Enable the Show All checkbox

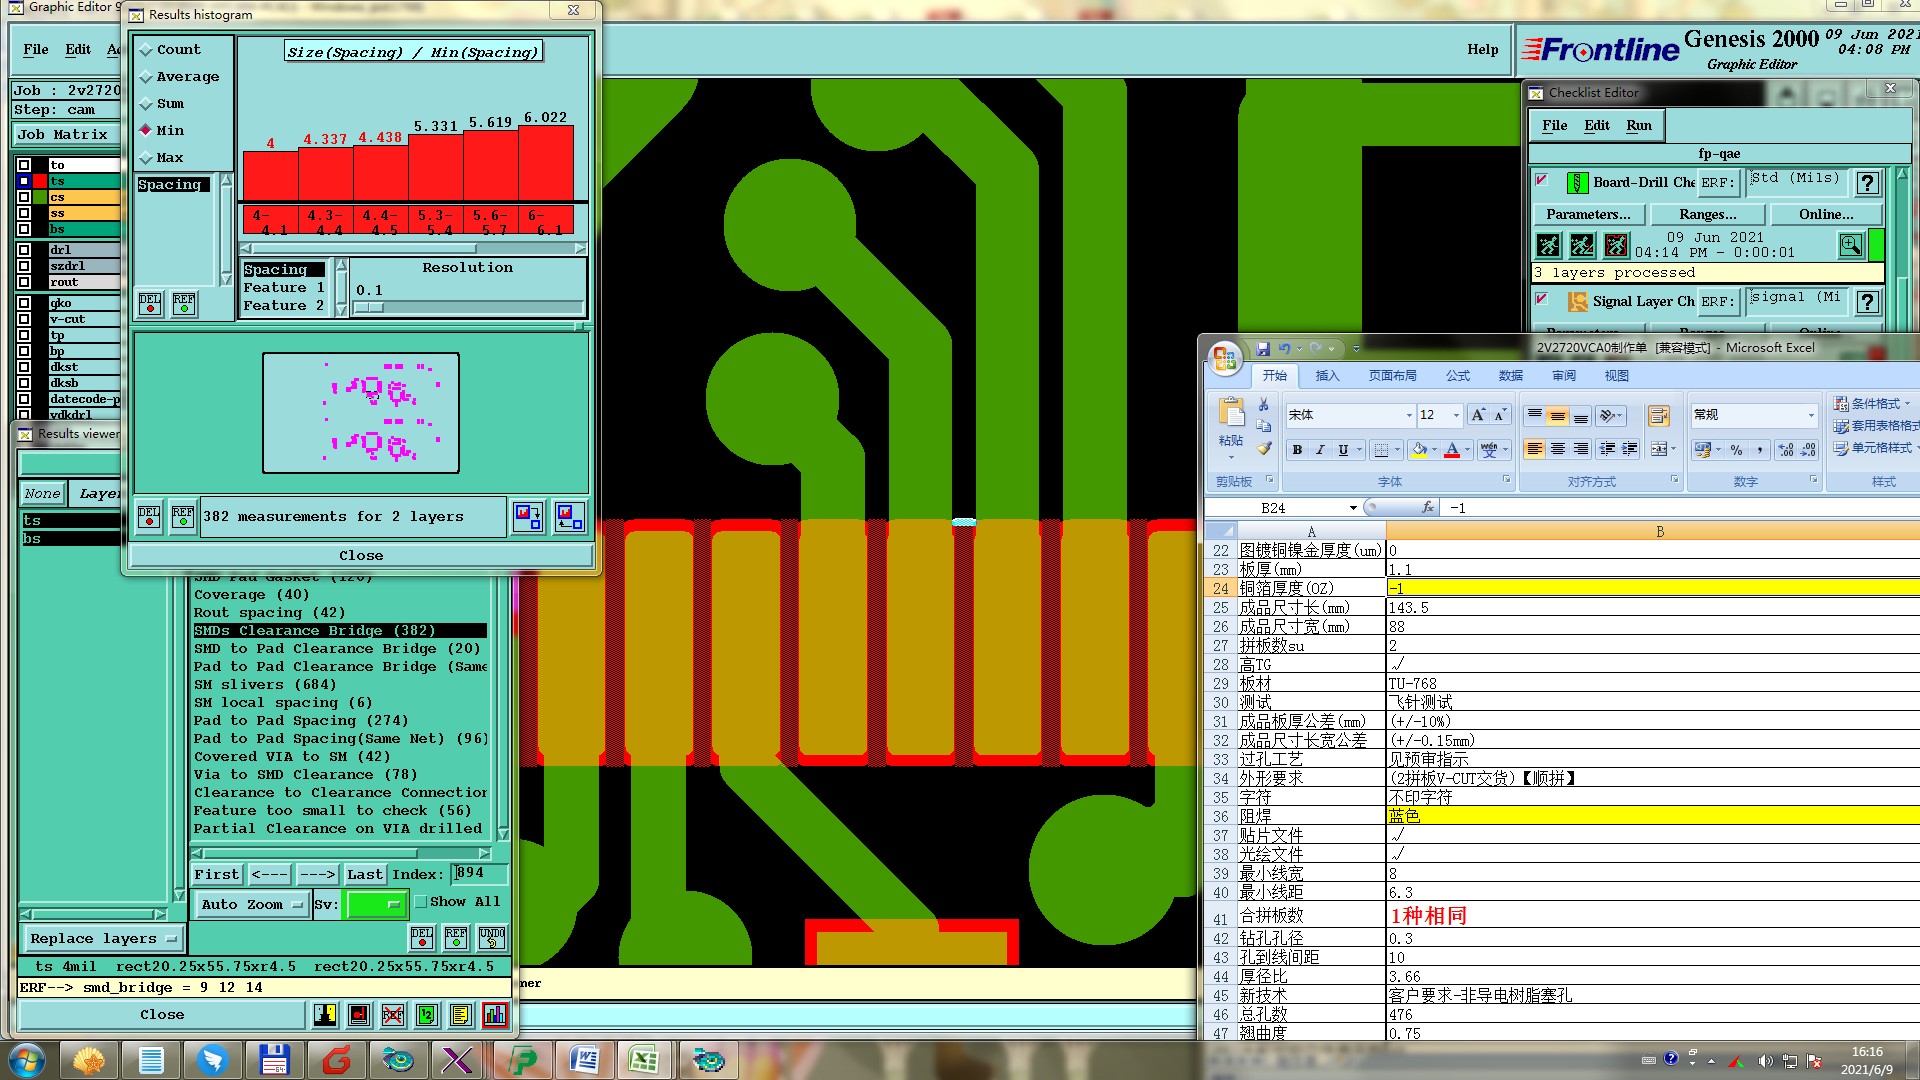point(422,902)
